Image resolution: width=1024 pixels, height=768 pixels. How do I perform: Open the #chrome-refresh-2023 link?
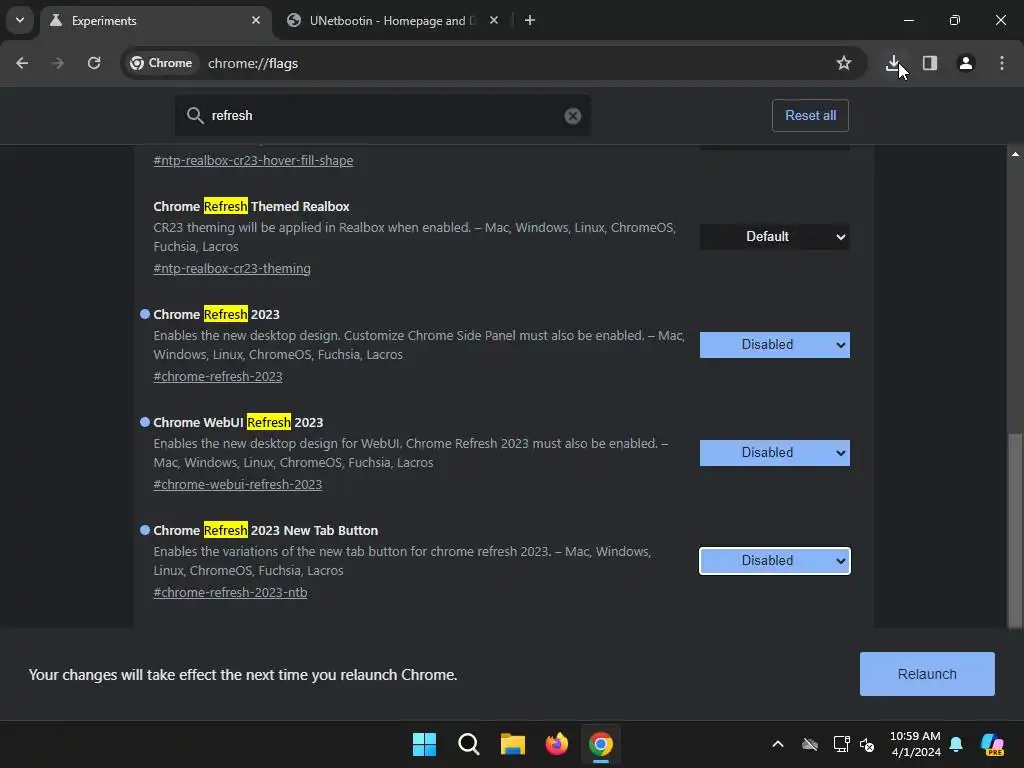[x=217, y=377]
